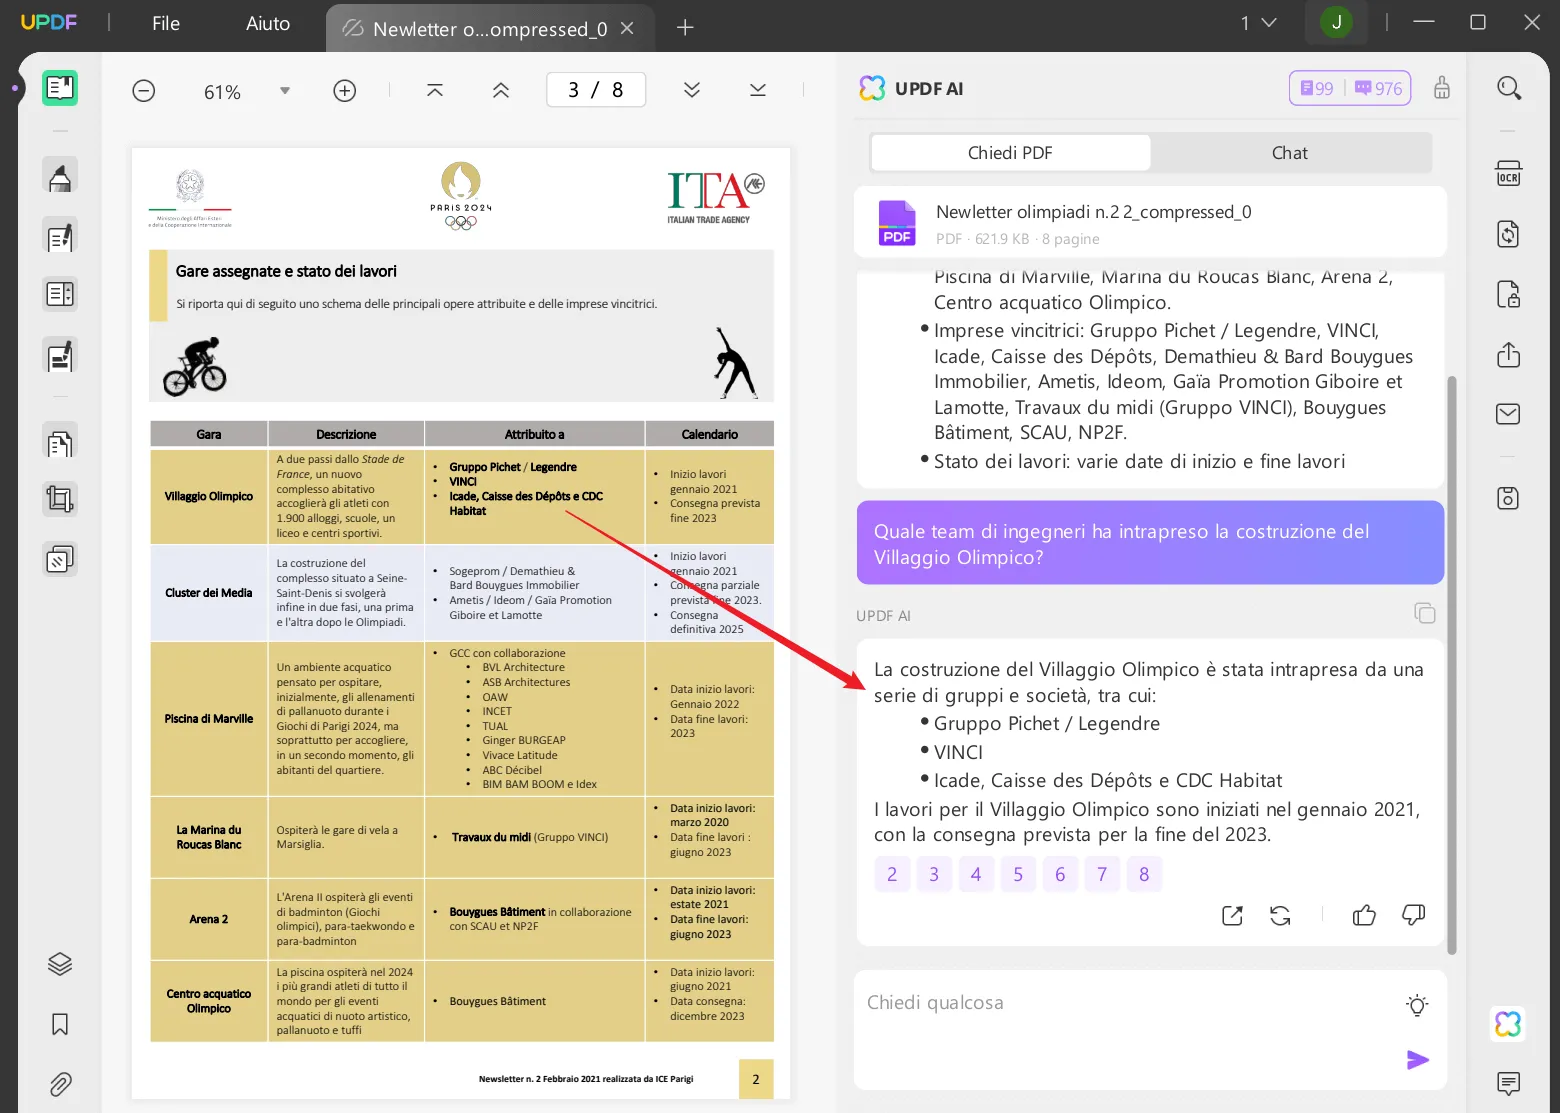
Task: Open the comments panel icon
Action: [1508, 1083]
